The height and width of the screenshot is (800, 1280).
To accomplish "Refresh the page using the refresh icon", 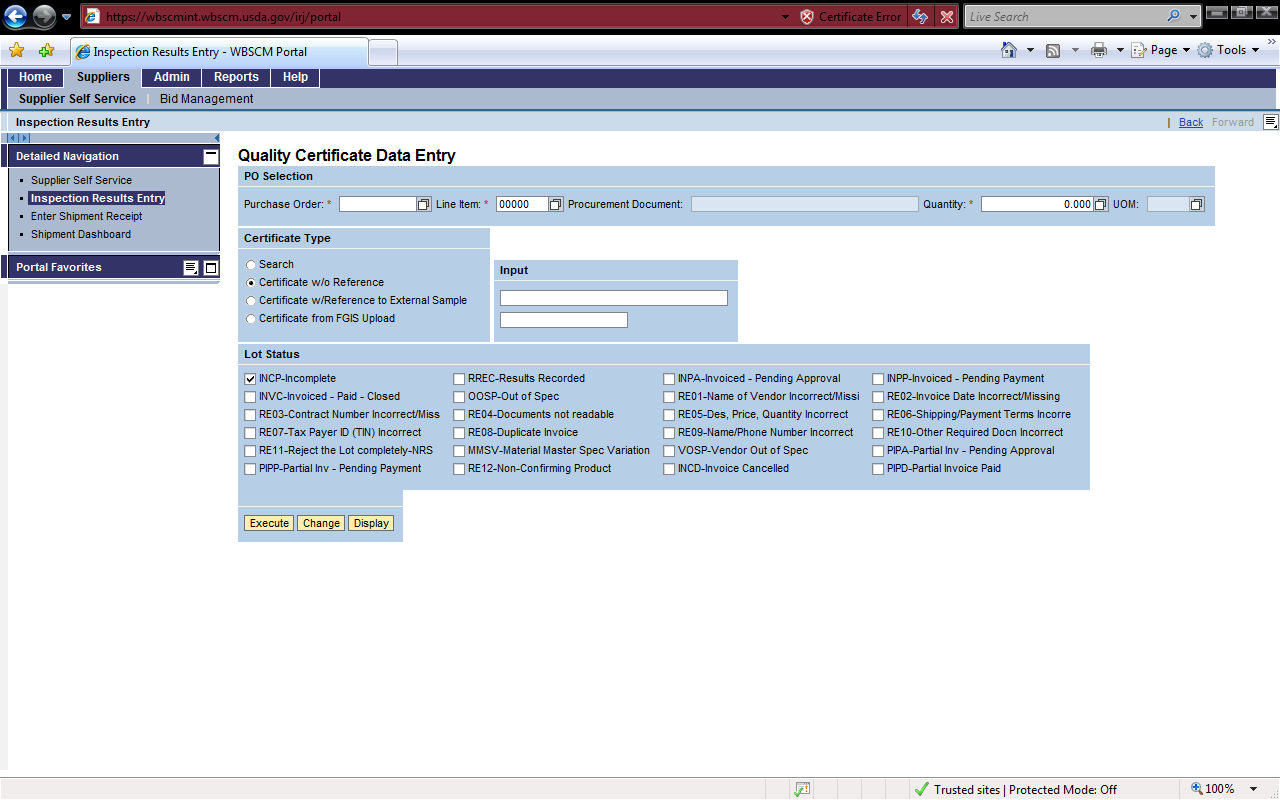I will coord(920,17).
